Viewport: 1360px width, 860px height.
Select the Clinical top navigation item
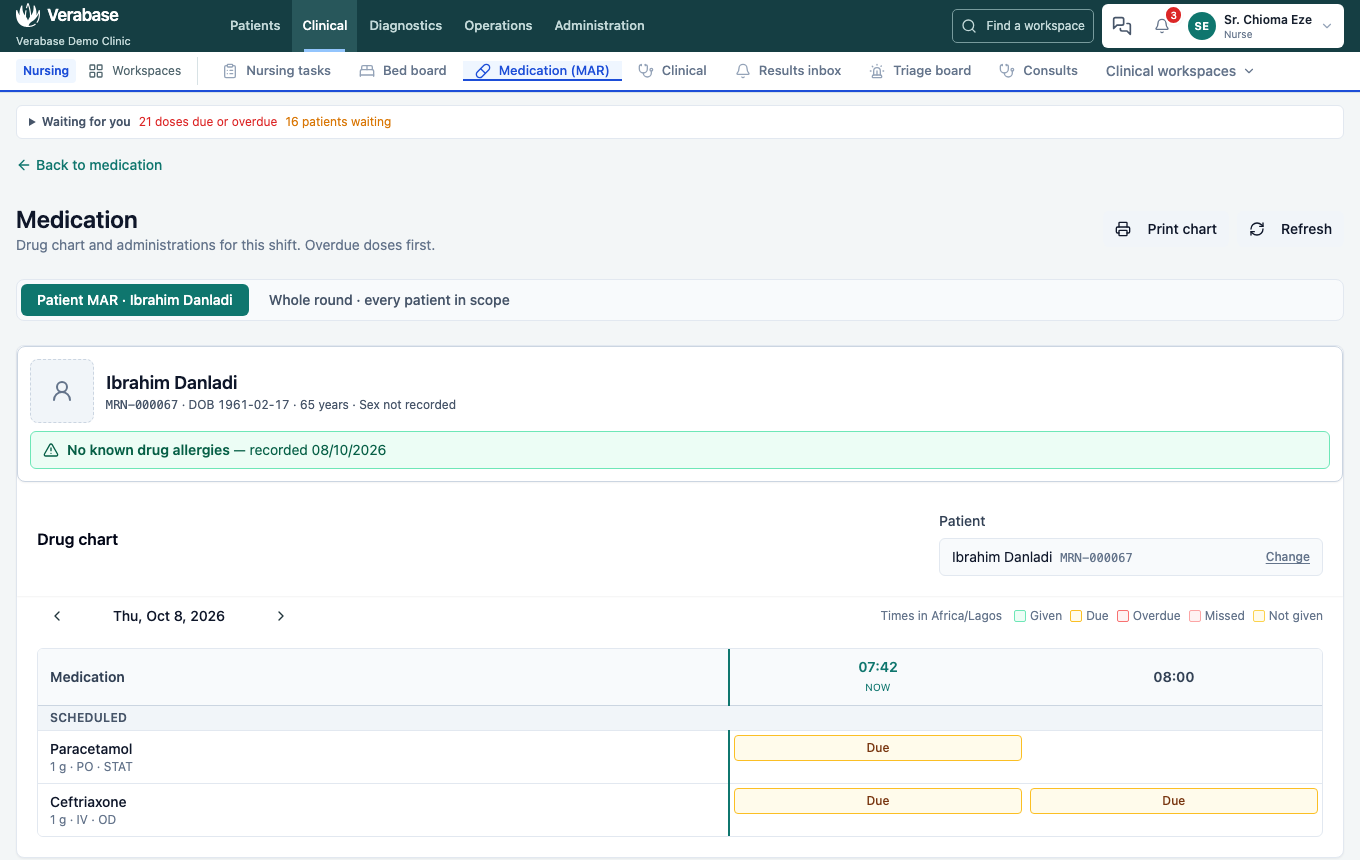325,26
